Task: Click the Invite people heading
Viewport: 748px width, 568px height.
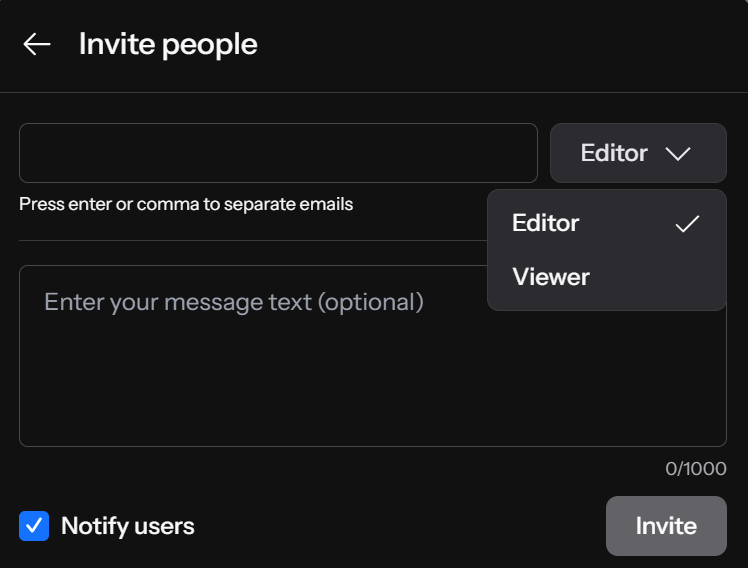Action: coord(168,44)
